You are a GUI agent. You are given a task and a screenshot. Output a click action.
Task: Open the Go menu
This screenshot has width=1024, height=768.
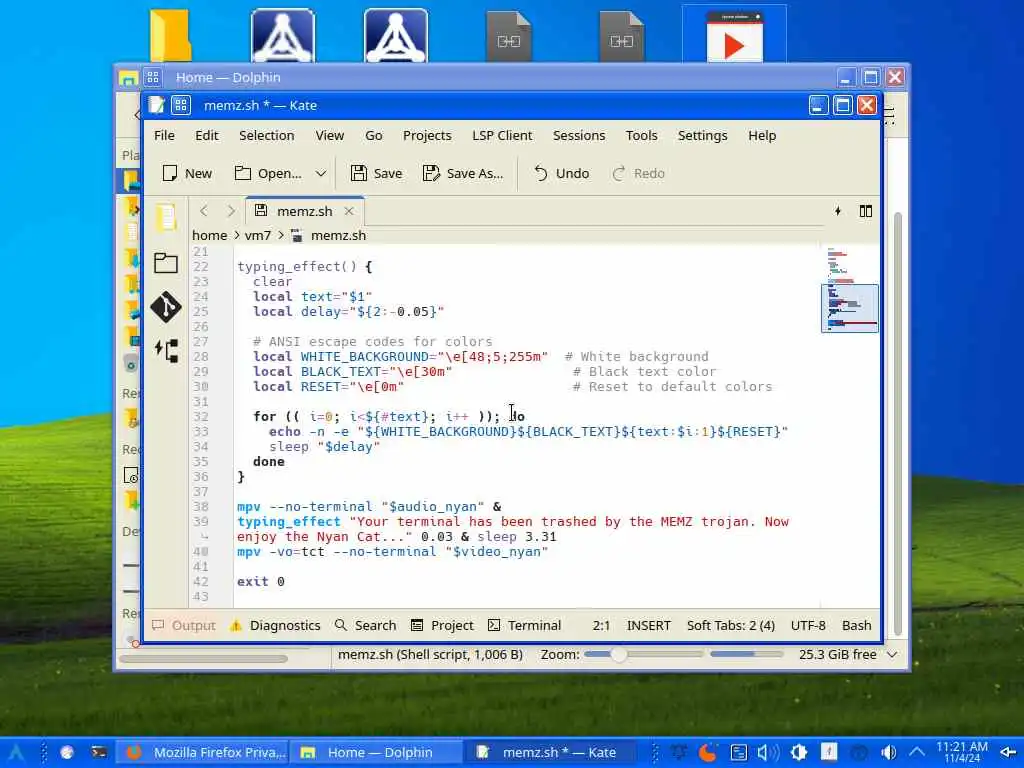coord(374,135)
